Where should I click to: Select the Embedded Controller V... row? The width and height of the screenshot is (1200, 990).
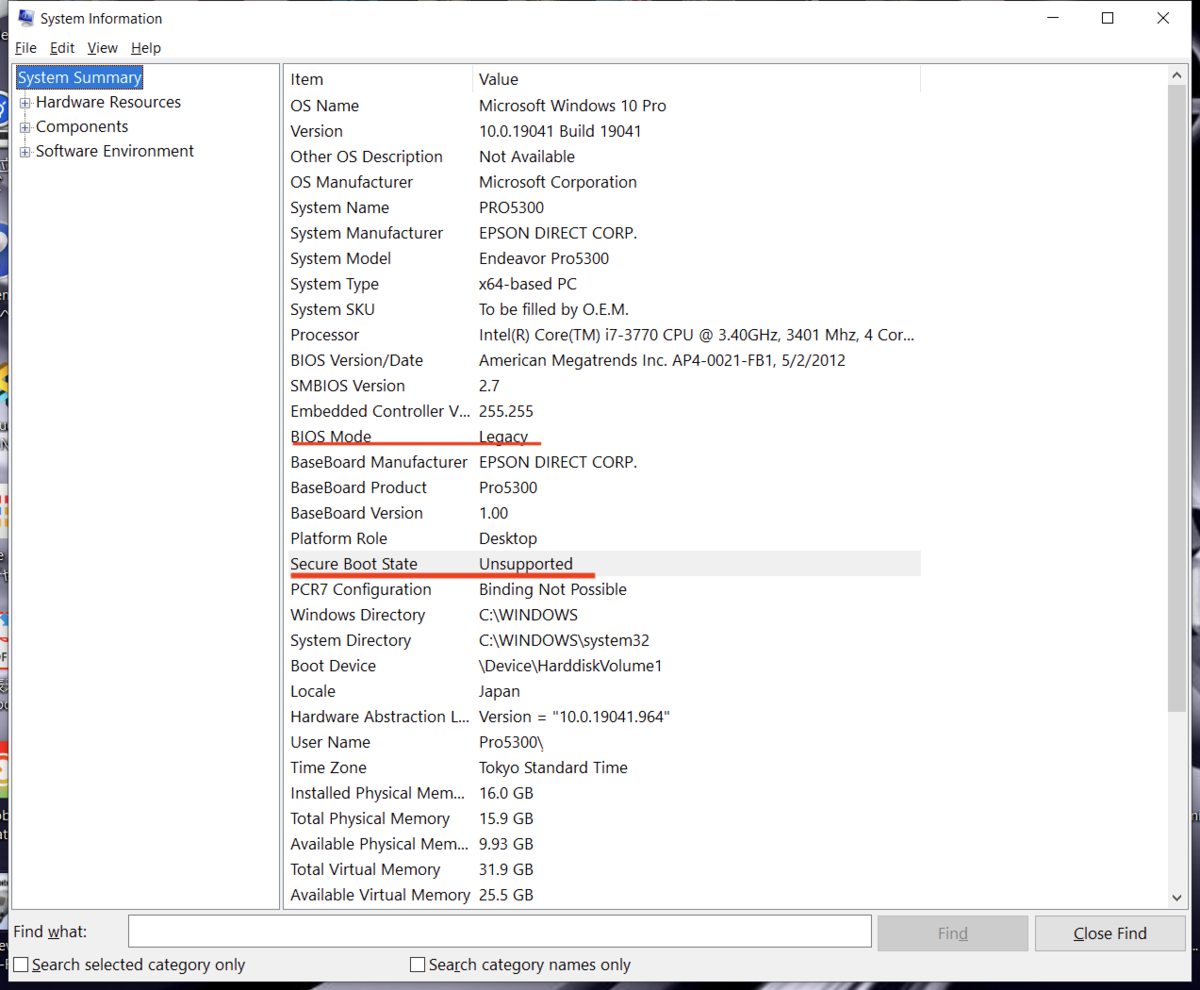click(604, 411)
